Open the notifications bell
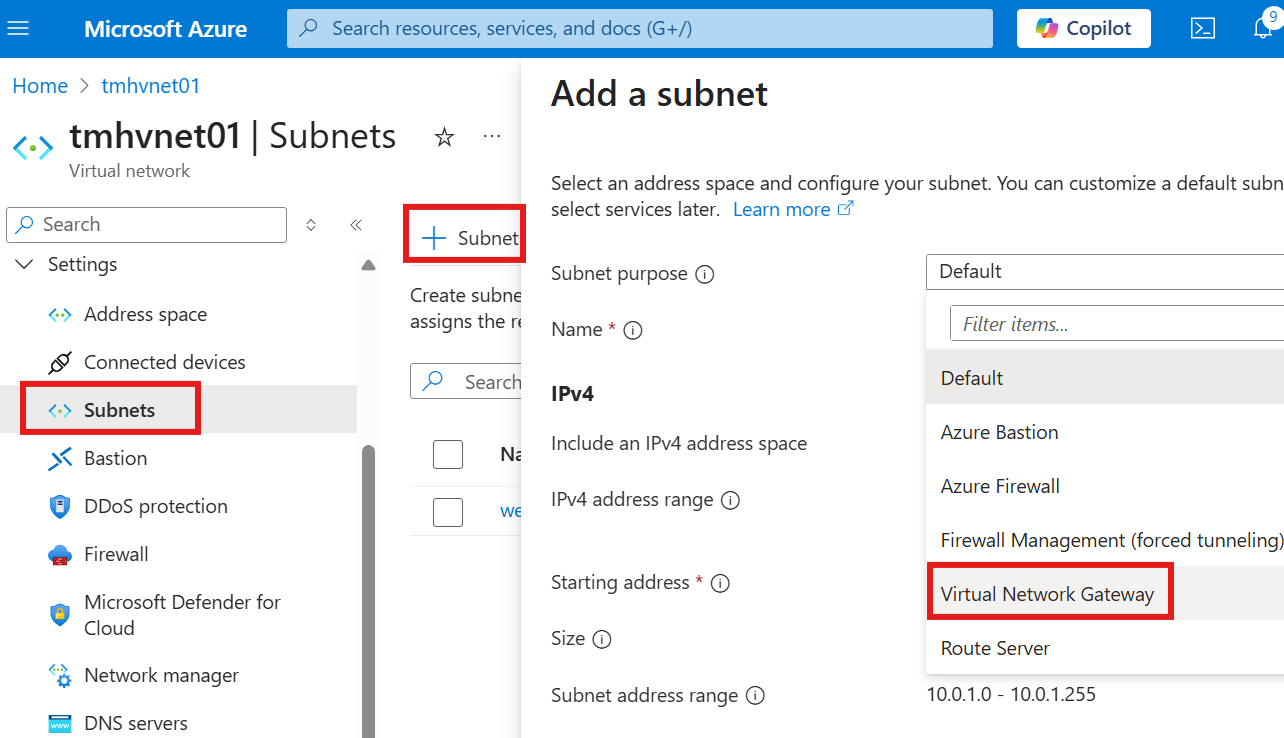1284x738 pixels. 1263,28
